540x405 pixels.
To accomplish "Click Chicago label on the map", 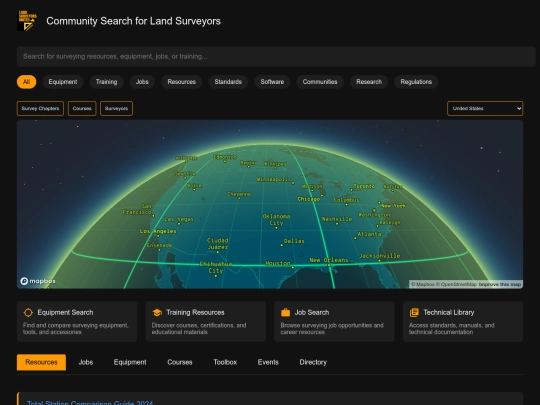I will pyautogui.click(x=309, y=199).
